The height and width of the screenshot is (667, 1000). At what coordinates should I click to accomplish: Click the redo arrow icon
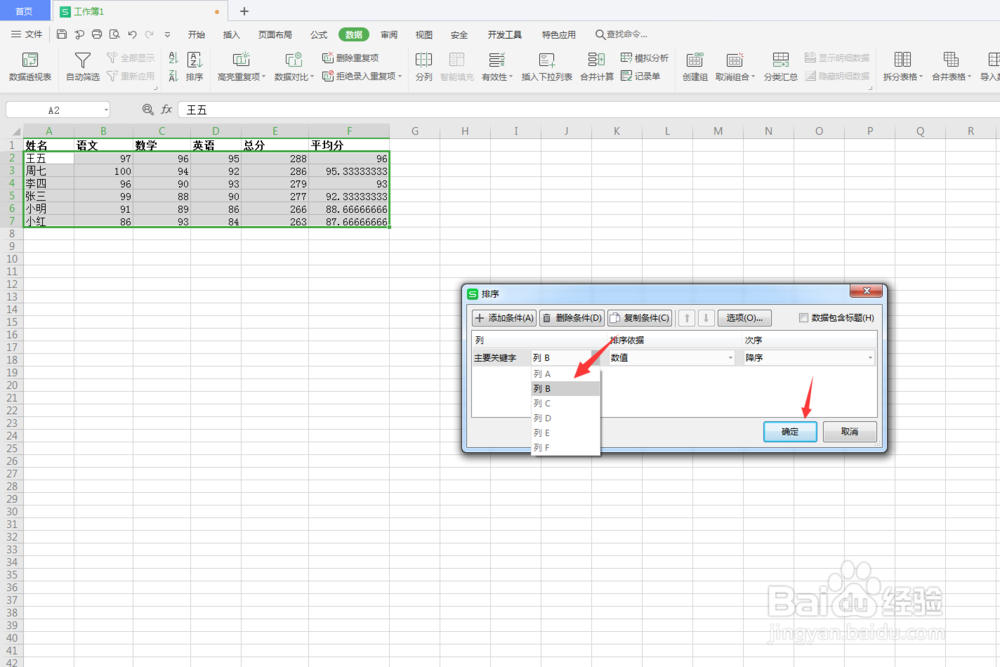149,34
